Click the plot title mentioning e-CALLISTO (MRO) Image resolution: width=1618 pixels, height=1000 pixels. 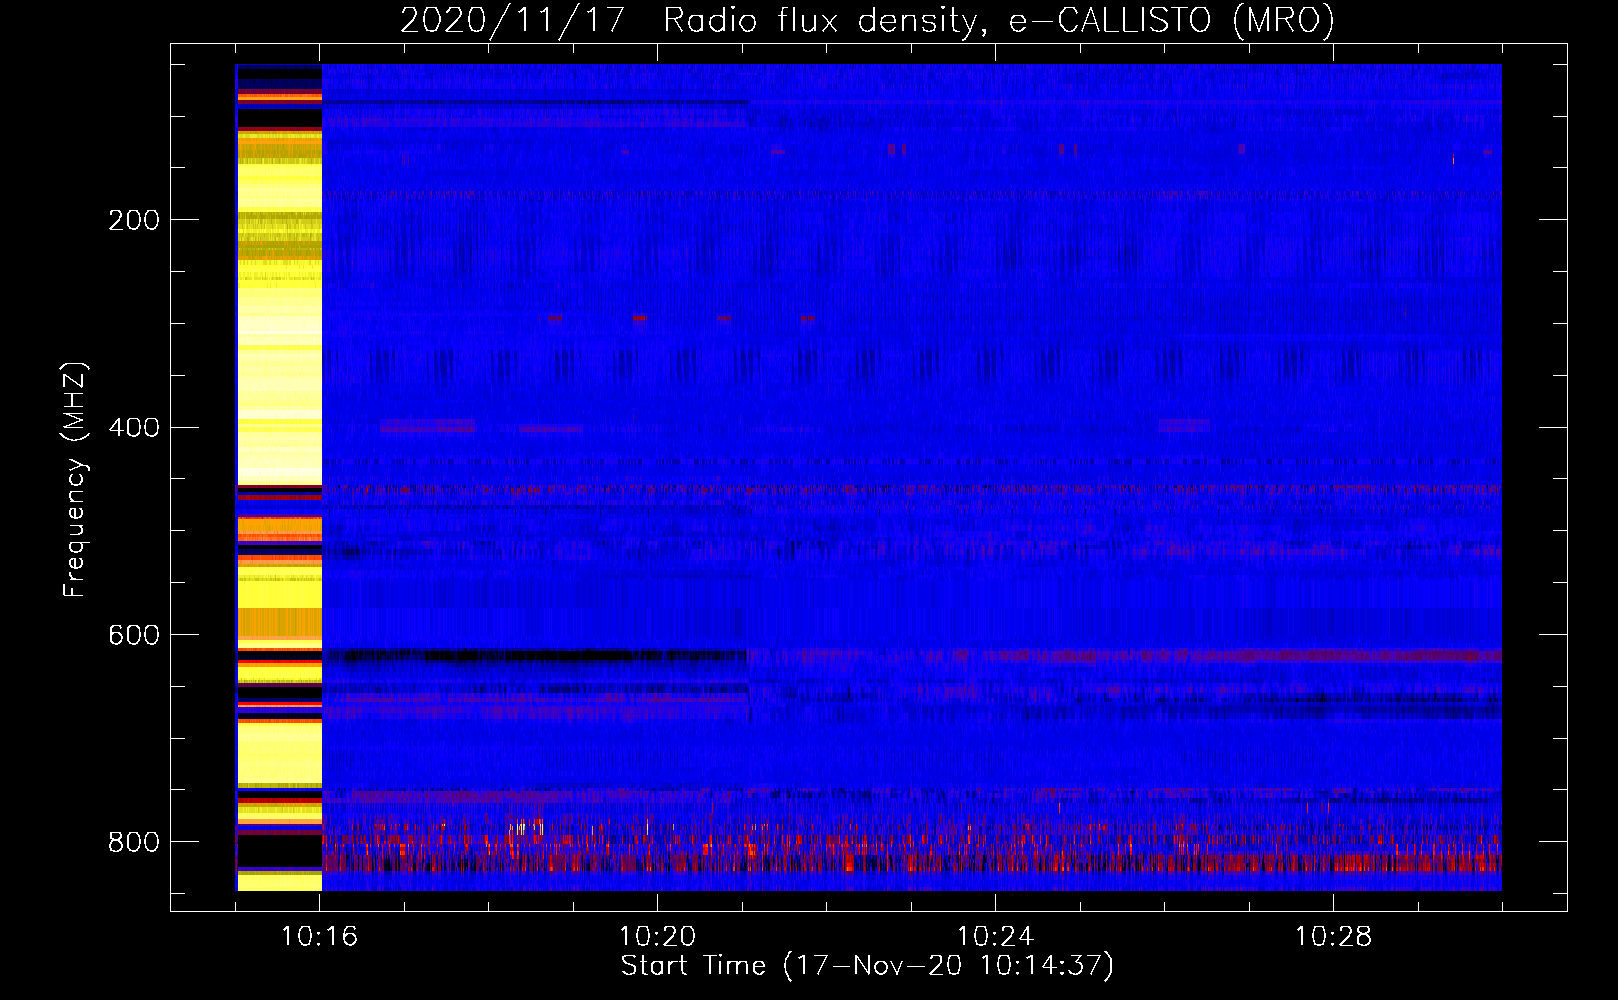(x=867, y=21)
